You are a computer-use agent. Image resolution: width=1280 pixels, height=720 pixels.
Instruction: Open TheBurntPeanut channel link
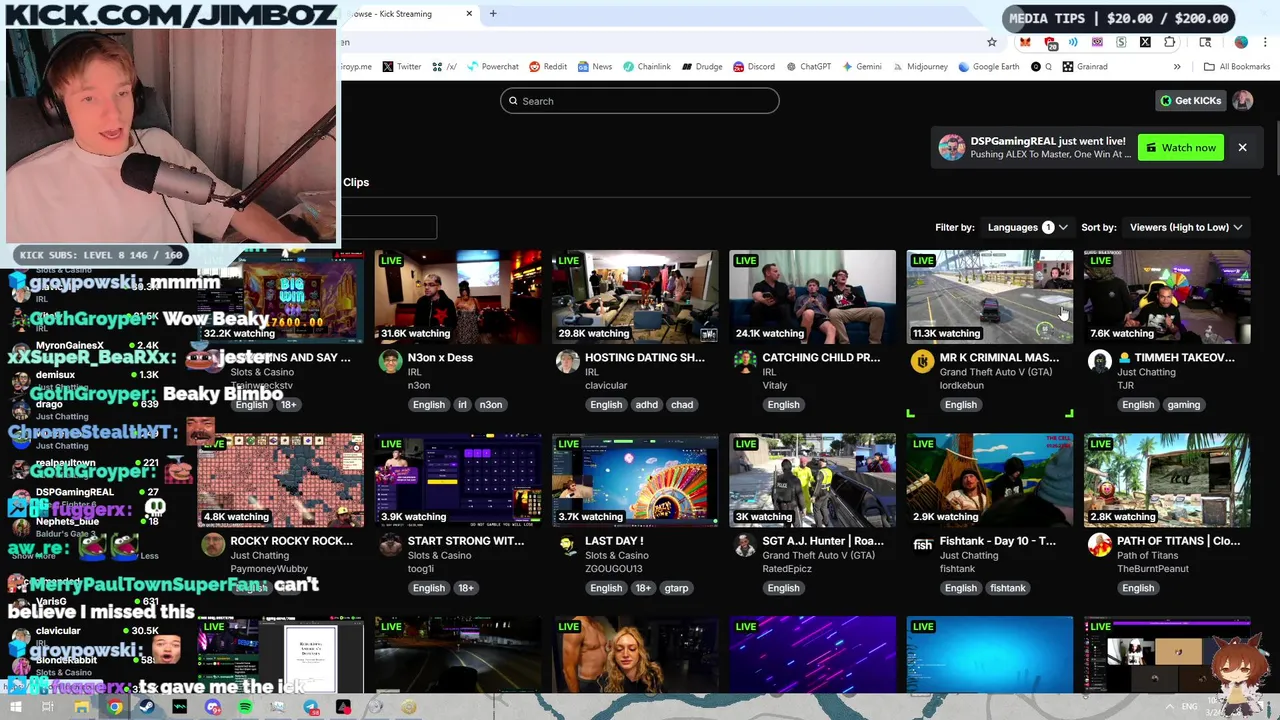click(x=1152, y=569)
